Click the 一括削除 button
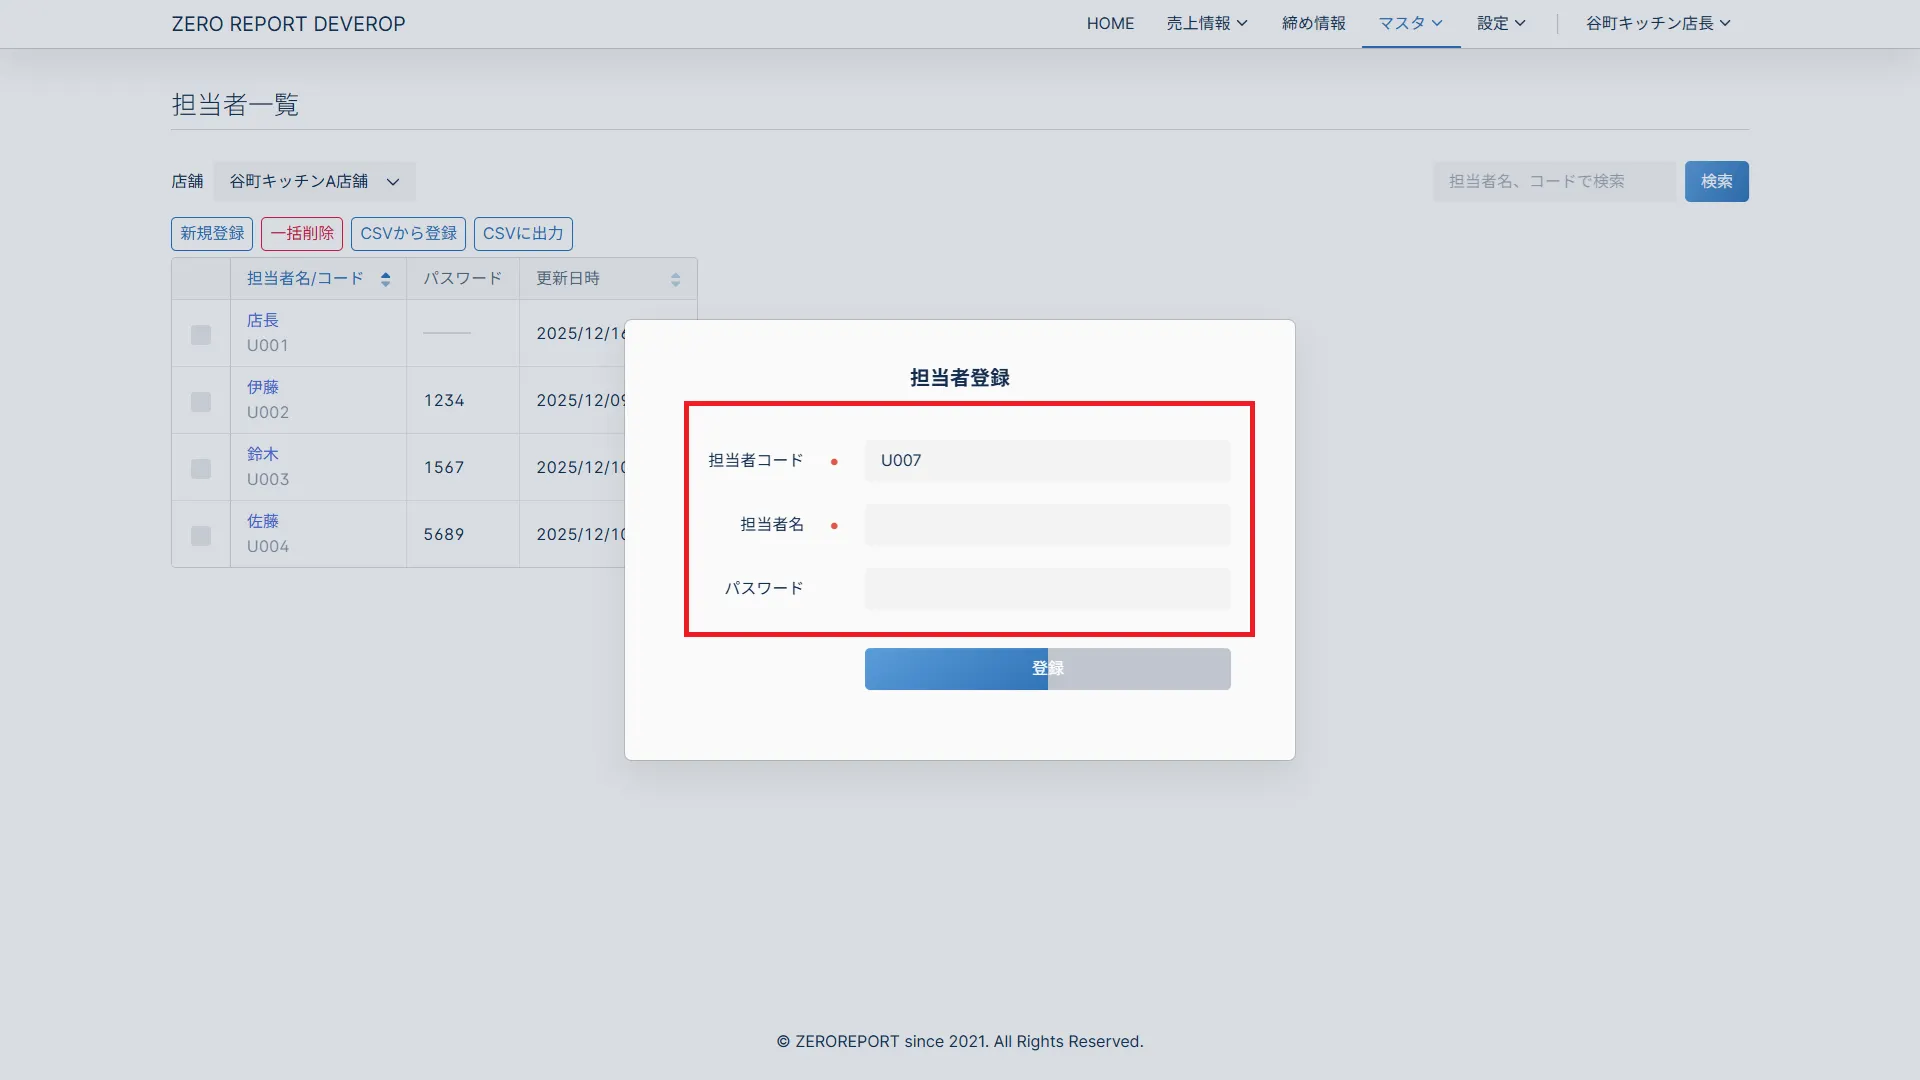 tap(302, 234)
